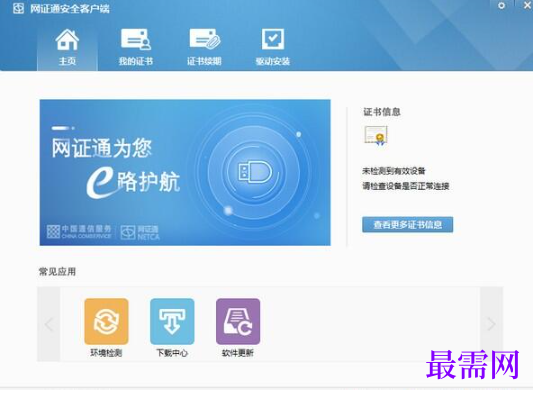
Task: Click the 网证通为您 e路护航 banner
Action: coord(185,173)
